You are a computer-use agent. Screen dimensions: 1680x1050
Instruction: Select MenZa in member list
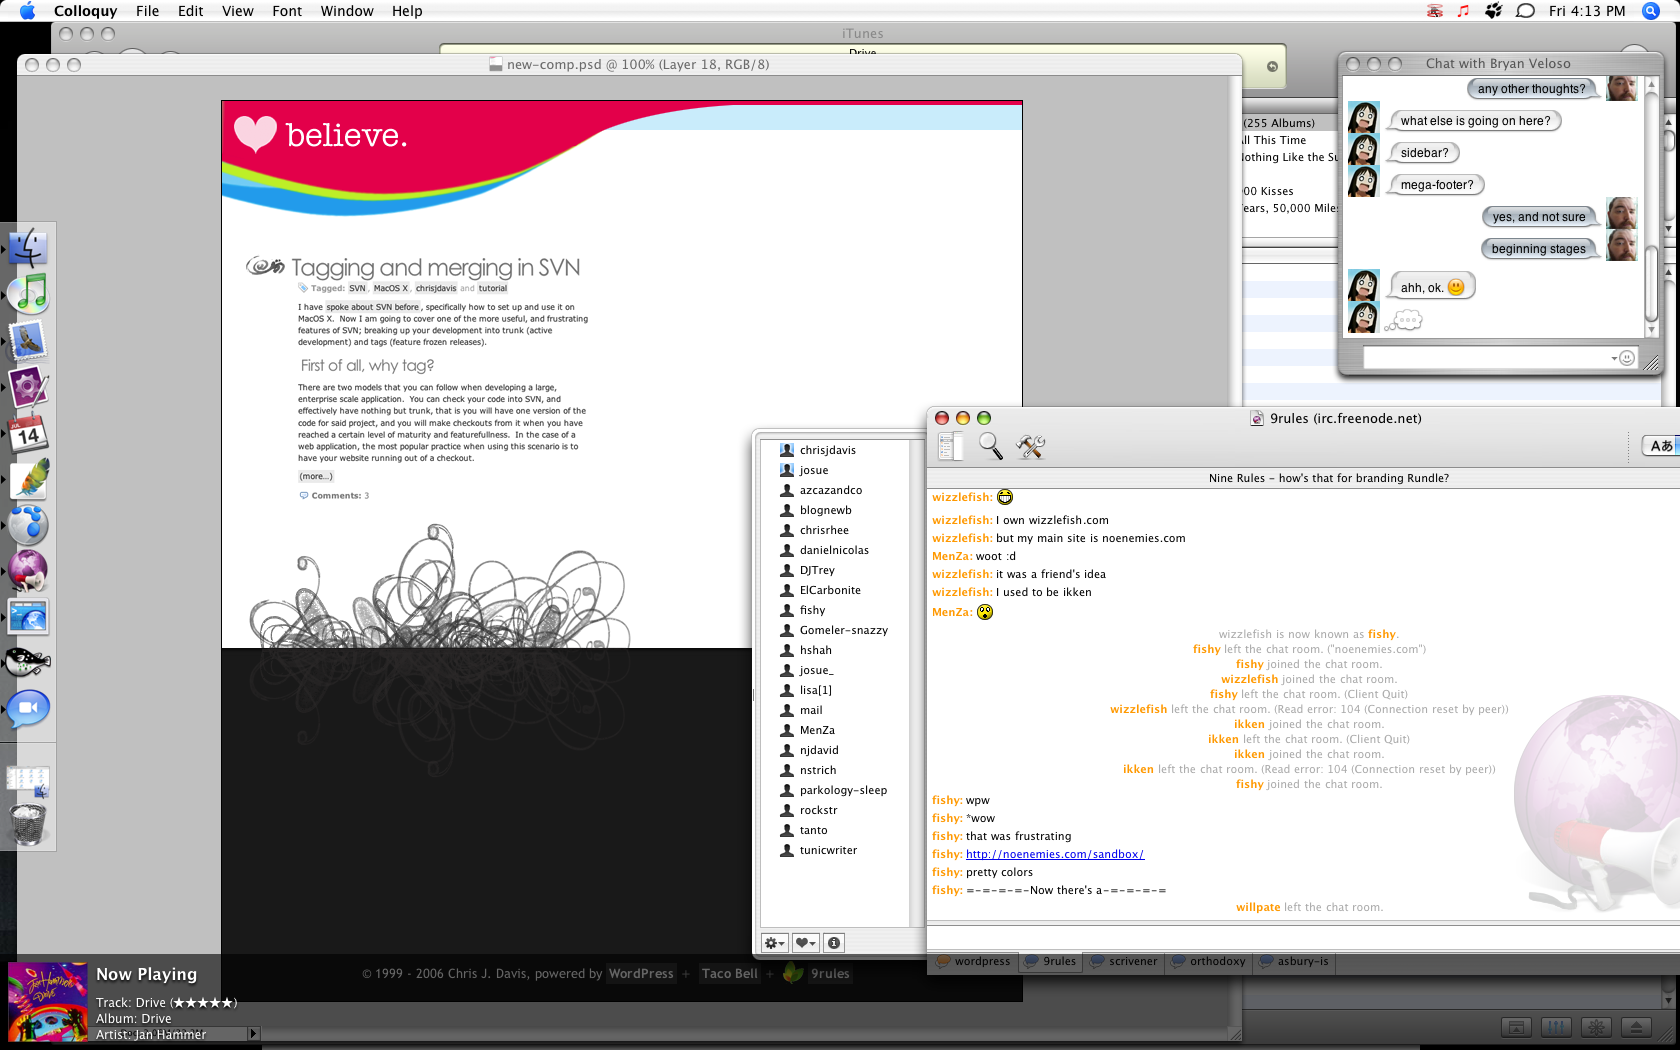click(x=834, y=730)
